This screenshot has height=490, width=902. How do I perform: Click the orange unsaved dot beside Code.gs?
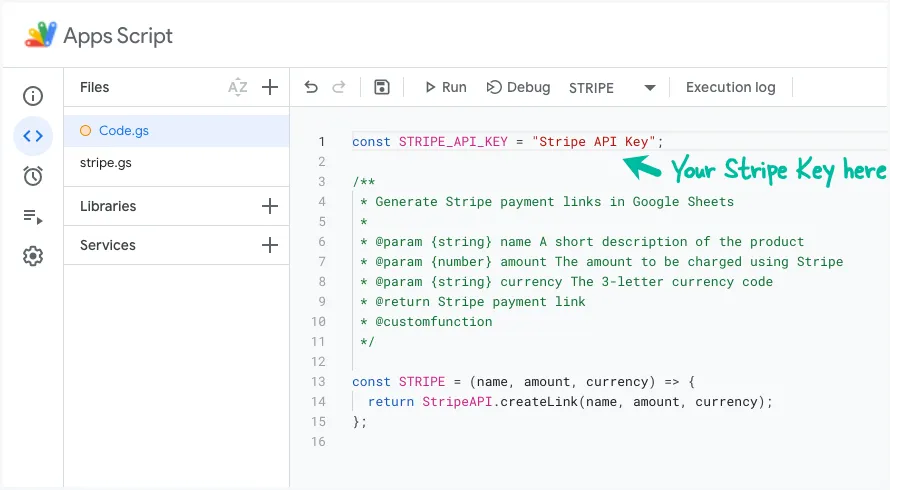tap(86, 131)
